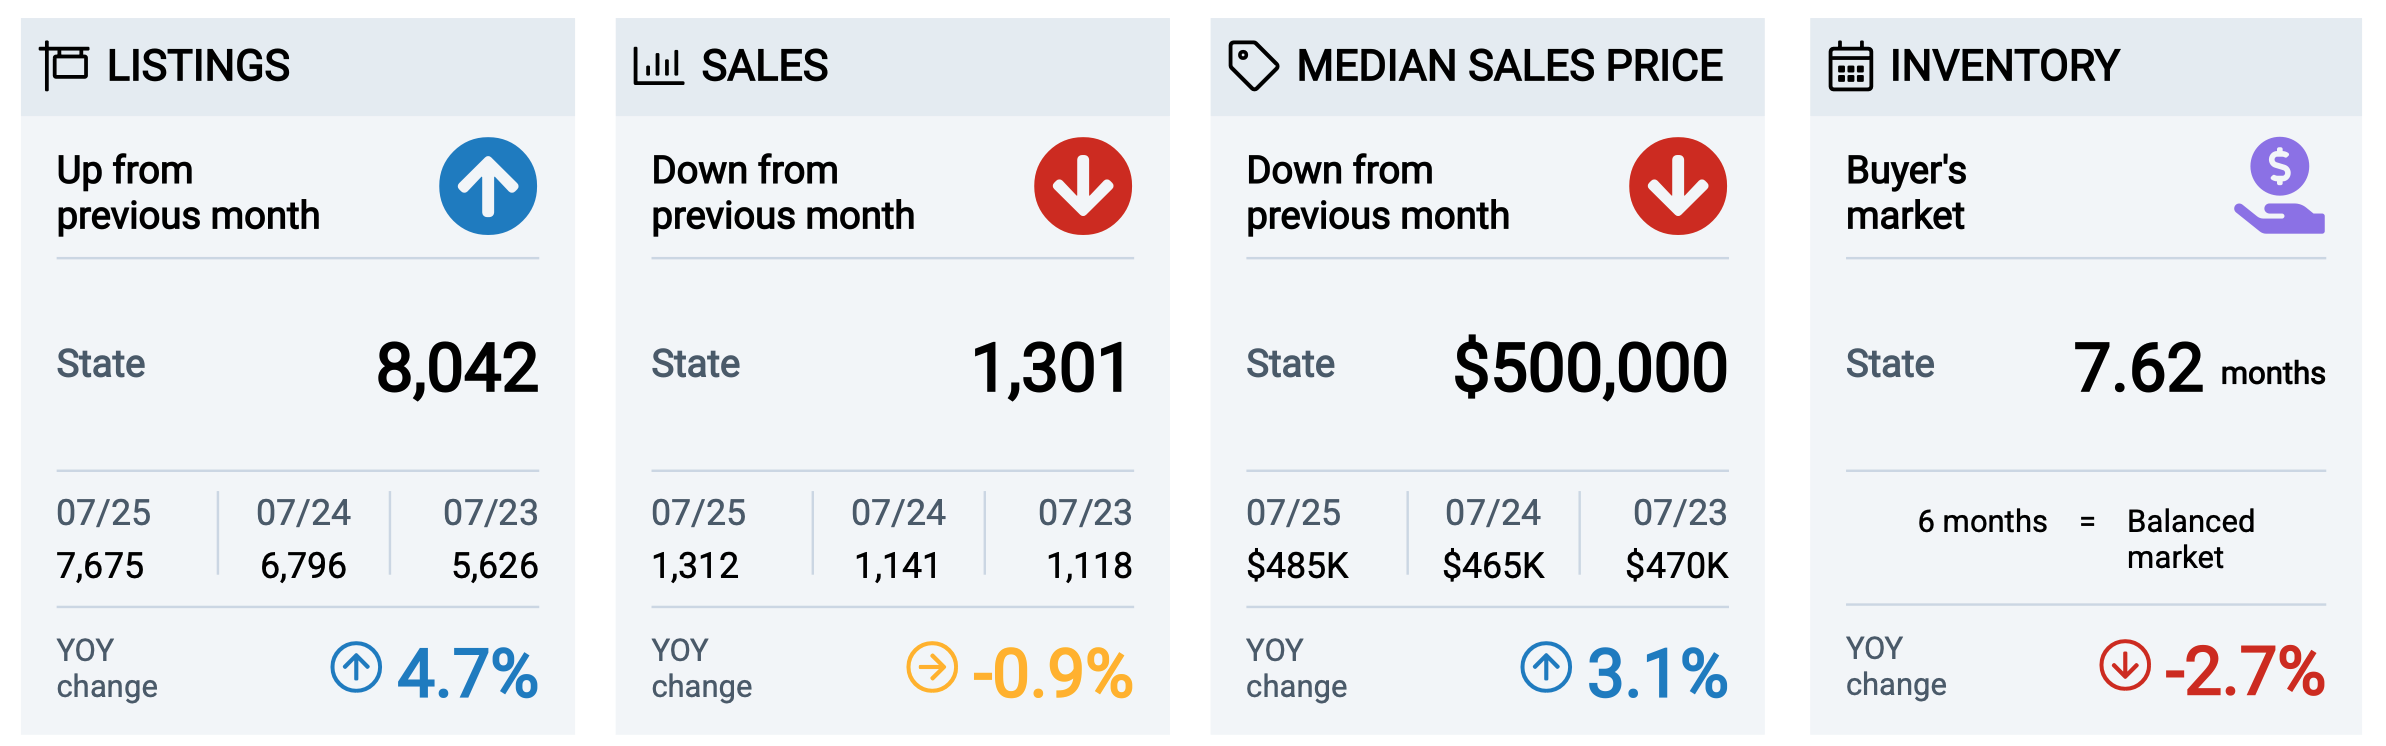2386x746 pixels.
Task: Click the red down arrow beside -2.7%
Action: [2125, 665]
